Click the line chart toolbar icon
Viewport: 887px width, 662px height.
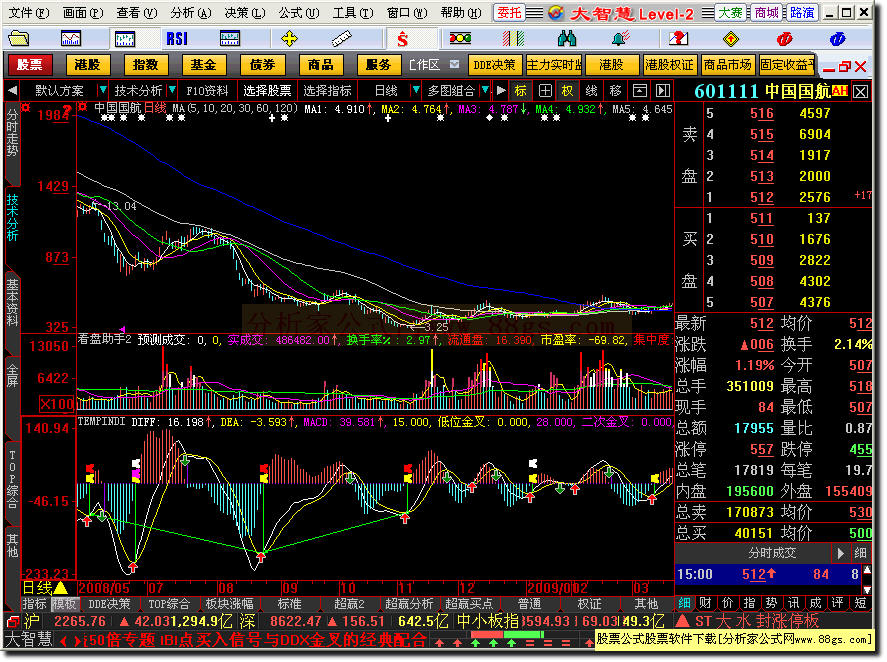pos(71,38)
